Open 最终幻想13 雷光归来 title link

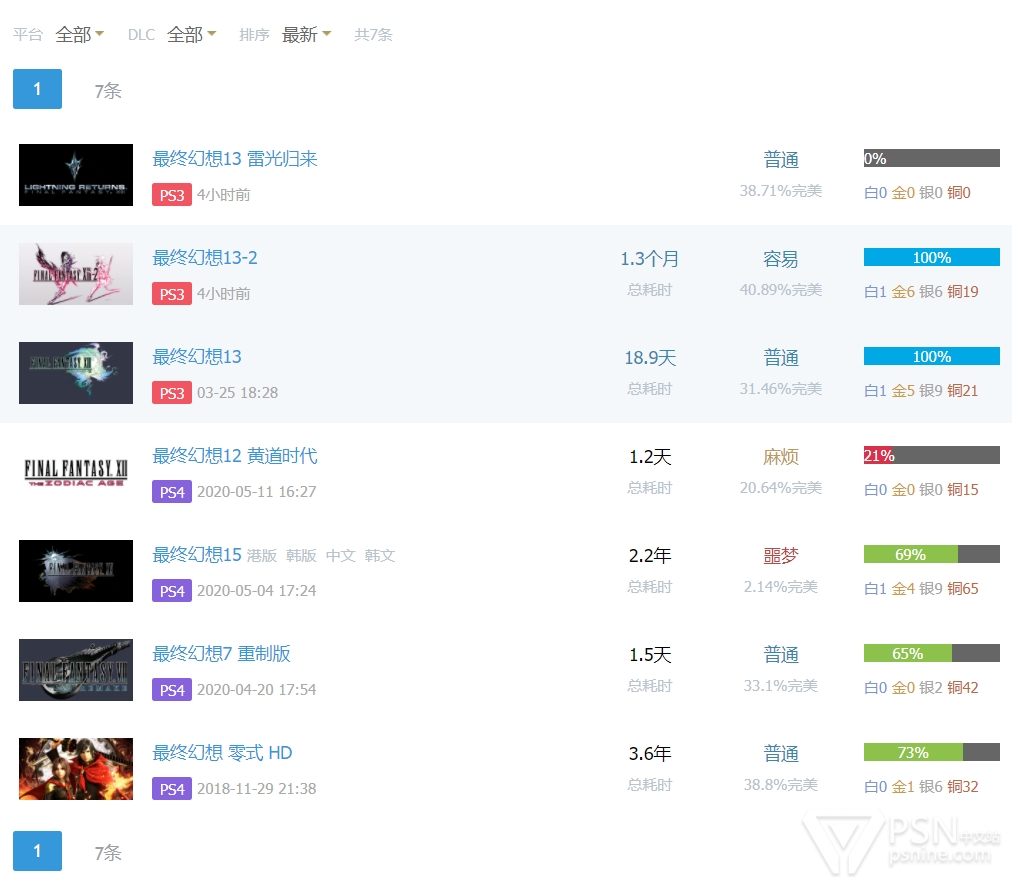pyautogui.click(x=235, y=159)
